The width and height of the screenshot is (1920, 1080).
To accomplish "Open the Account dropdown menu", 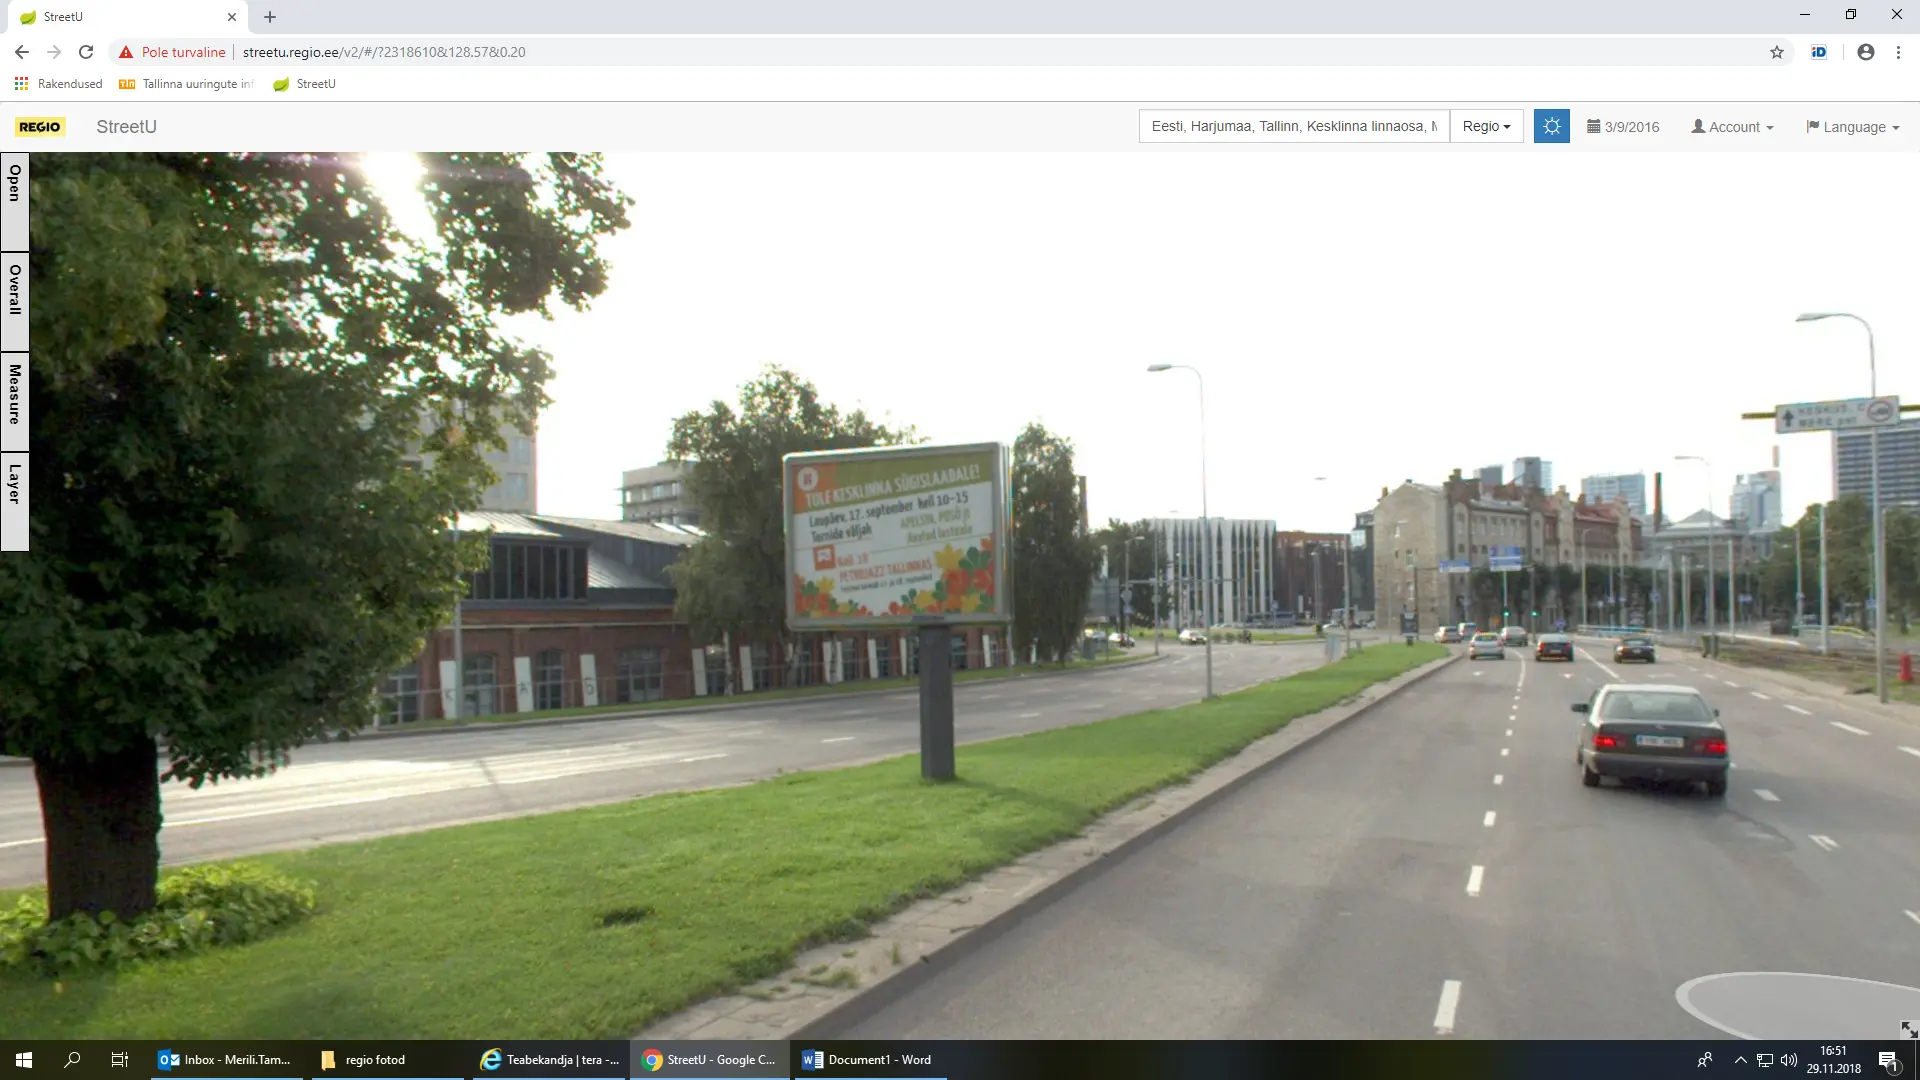I will point(1732,127).
